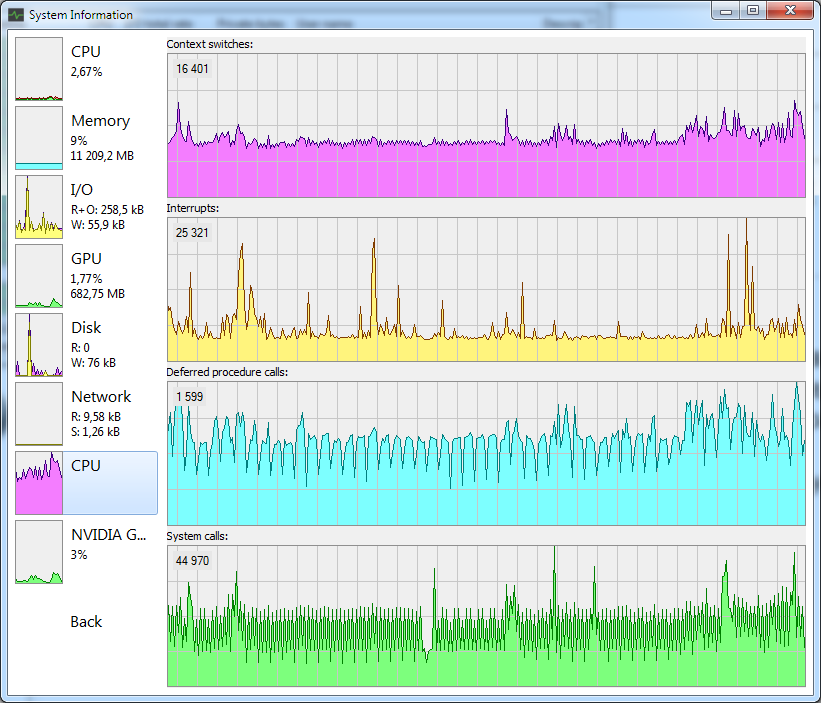821x703 pixels.
Task: Click the Deferred procedure calls graph
Action: (x=486, y=453)
